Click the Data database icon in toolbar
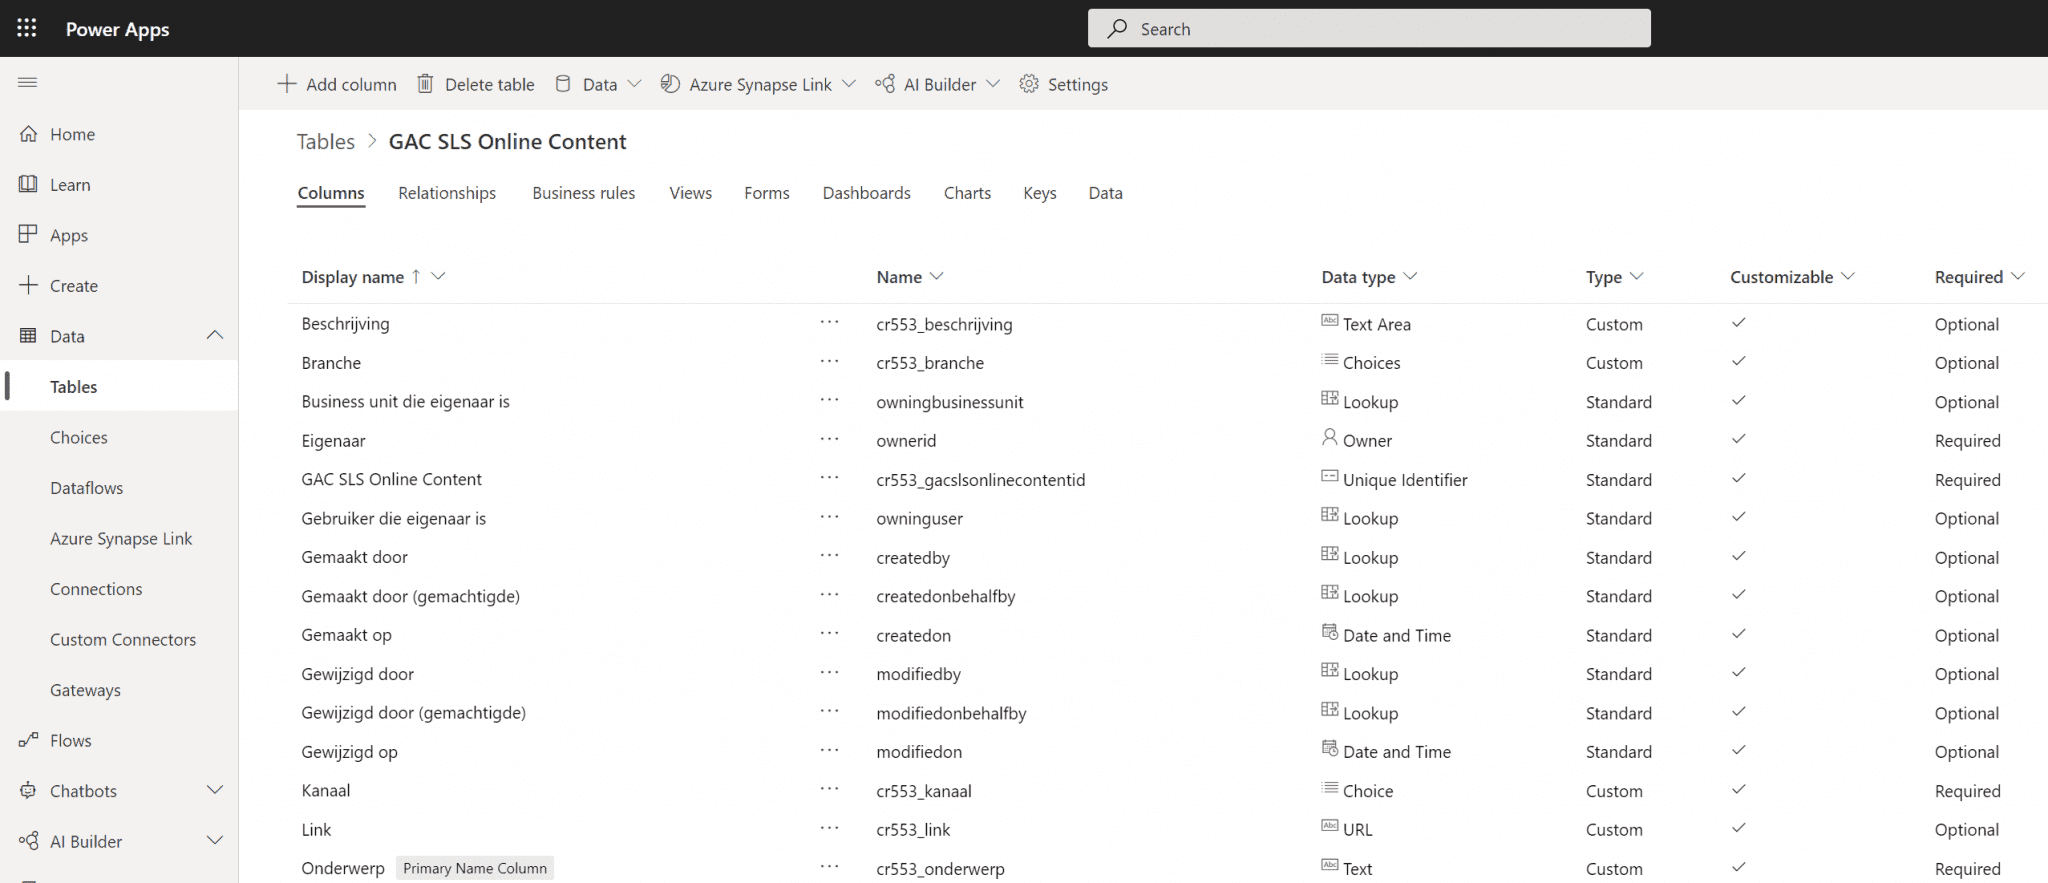 point(563,84)
